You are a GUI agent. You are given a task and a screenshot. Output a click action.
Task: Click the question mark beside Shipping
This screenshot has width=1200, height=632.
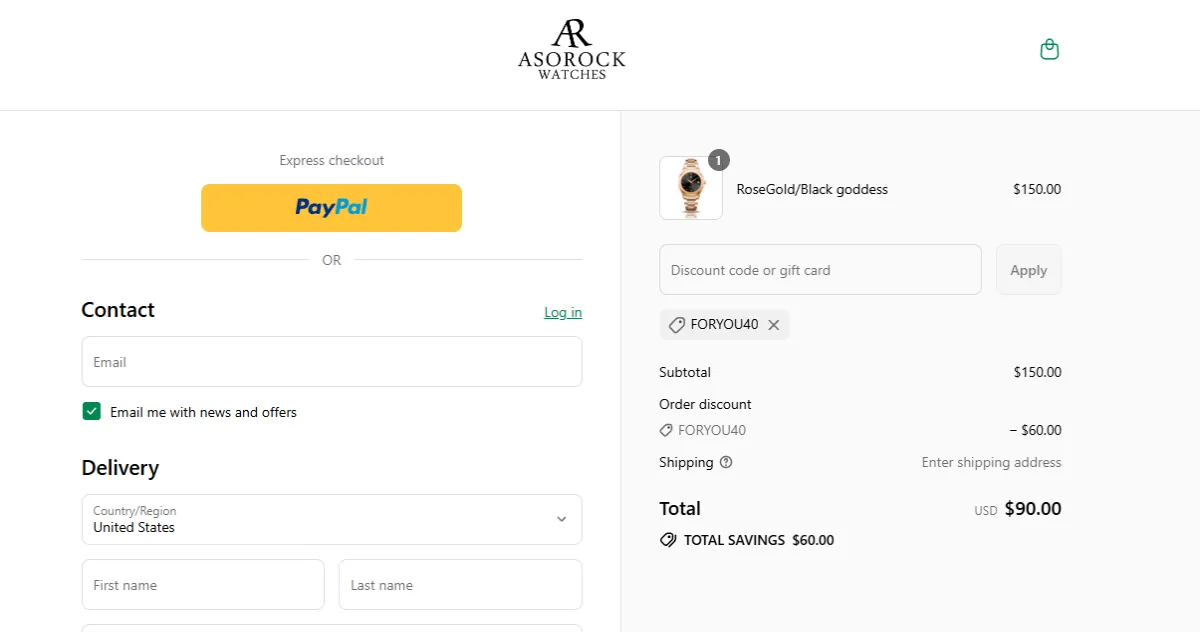coord(725,462)
